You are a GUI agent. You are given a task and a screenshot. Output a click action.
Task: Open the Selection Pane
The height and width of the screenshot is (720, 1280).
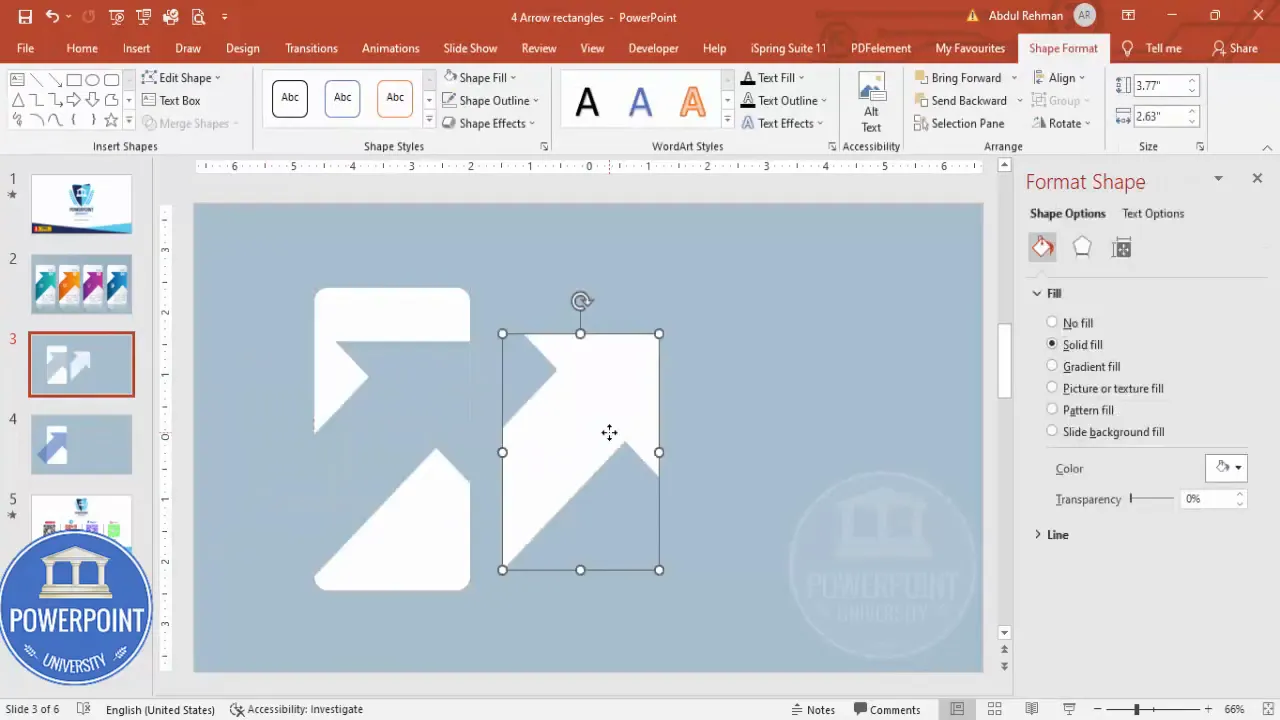point(959,123)
